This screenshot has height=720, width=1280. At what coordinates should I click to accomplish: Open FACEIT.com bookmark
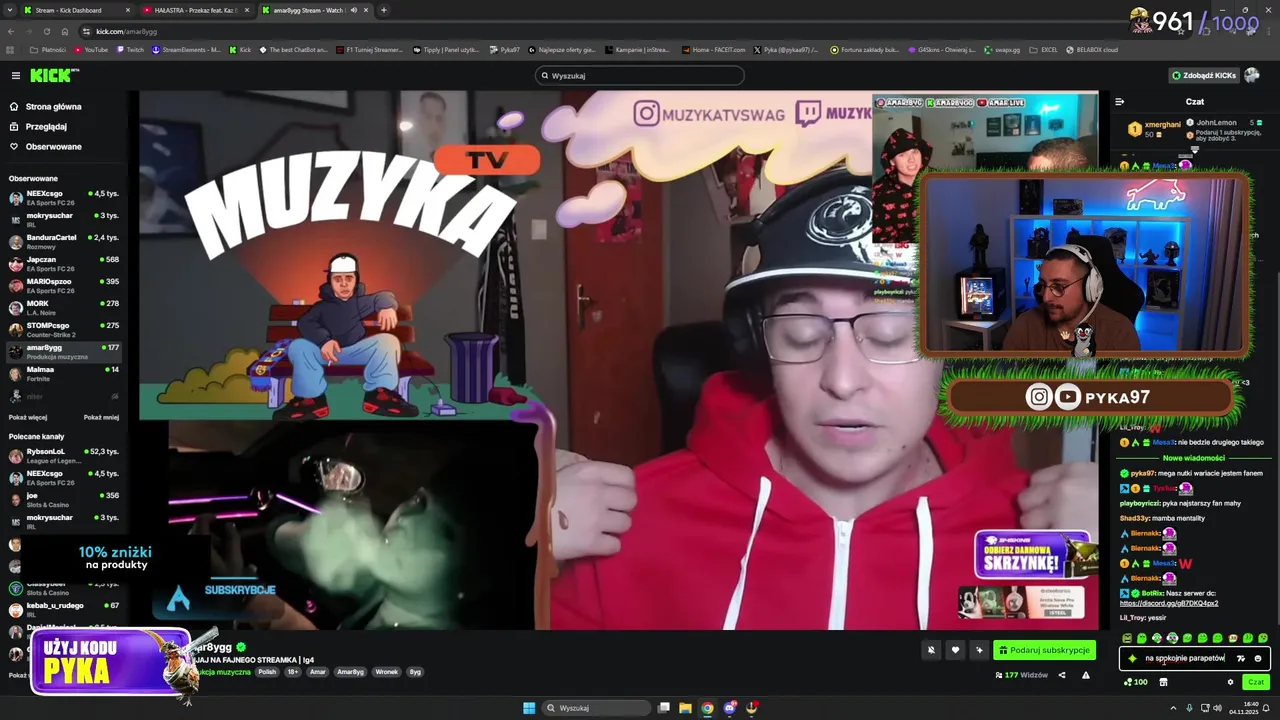[x=713, y=49]
